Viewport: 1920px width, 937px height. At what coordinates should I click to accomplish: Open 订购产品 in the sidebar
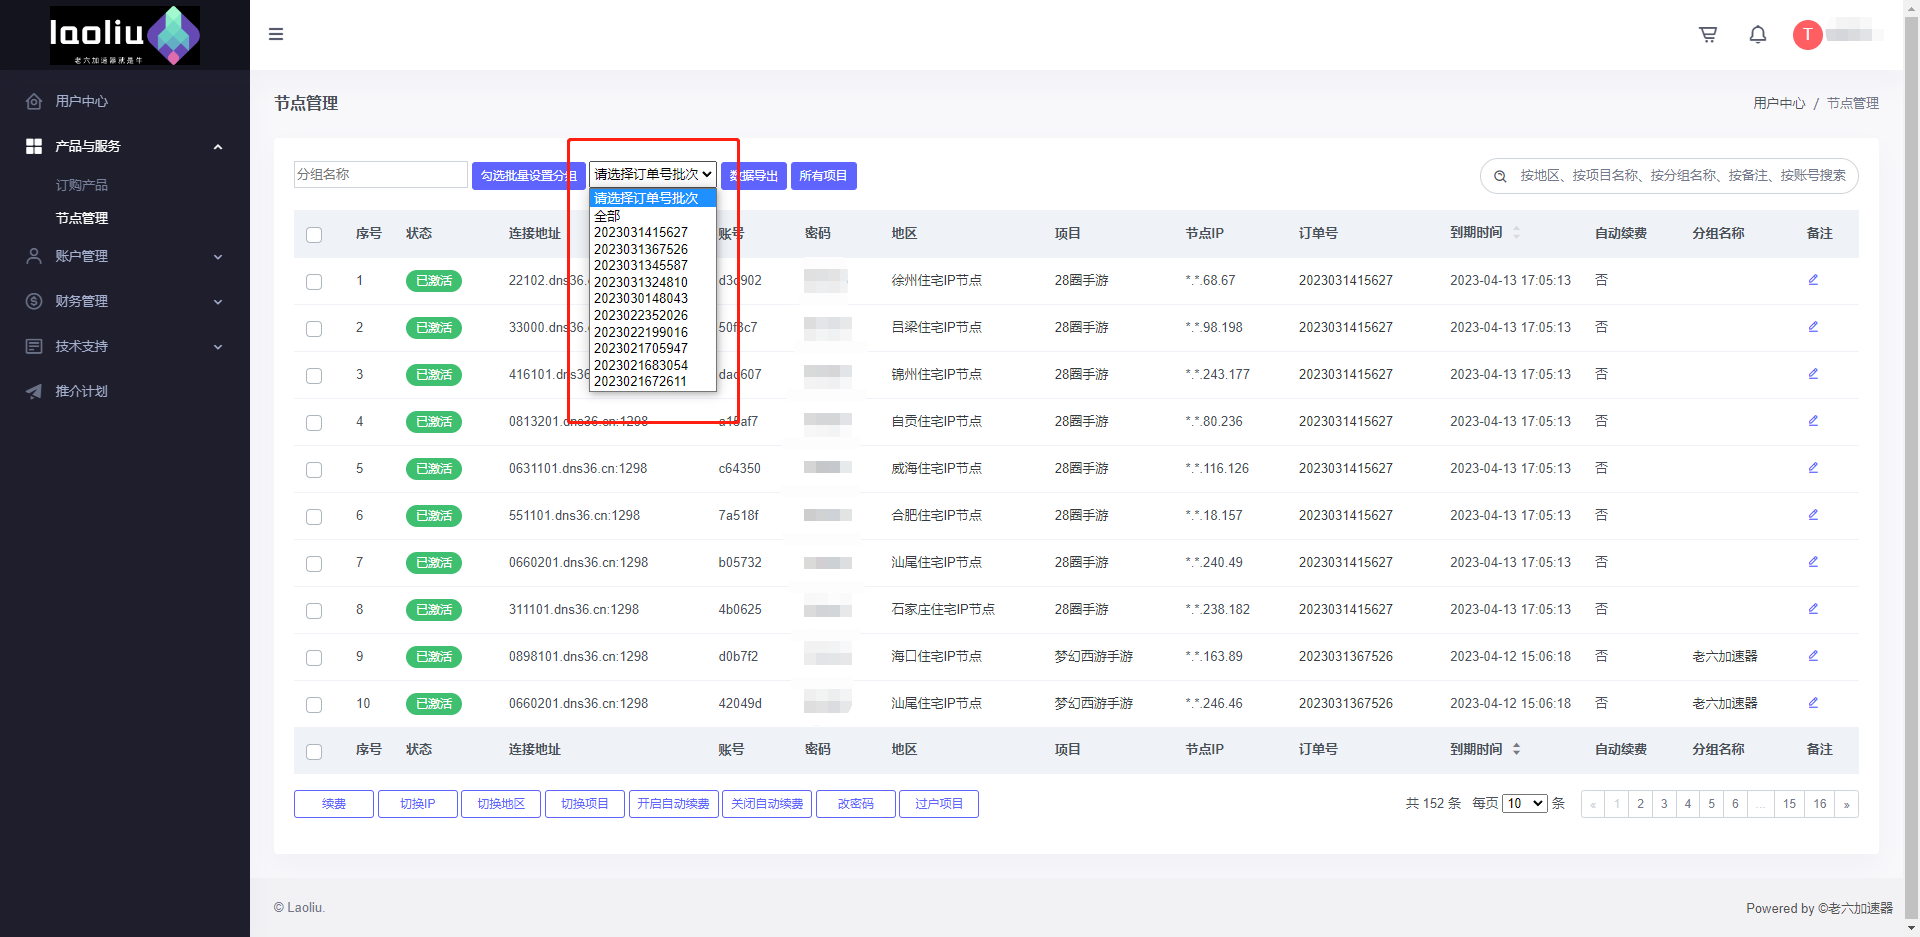tap(82, 185)
